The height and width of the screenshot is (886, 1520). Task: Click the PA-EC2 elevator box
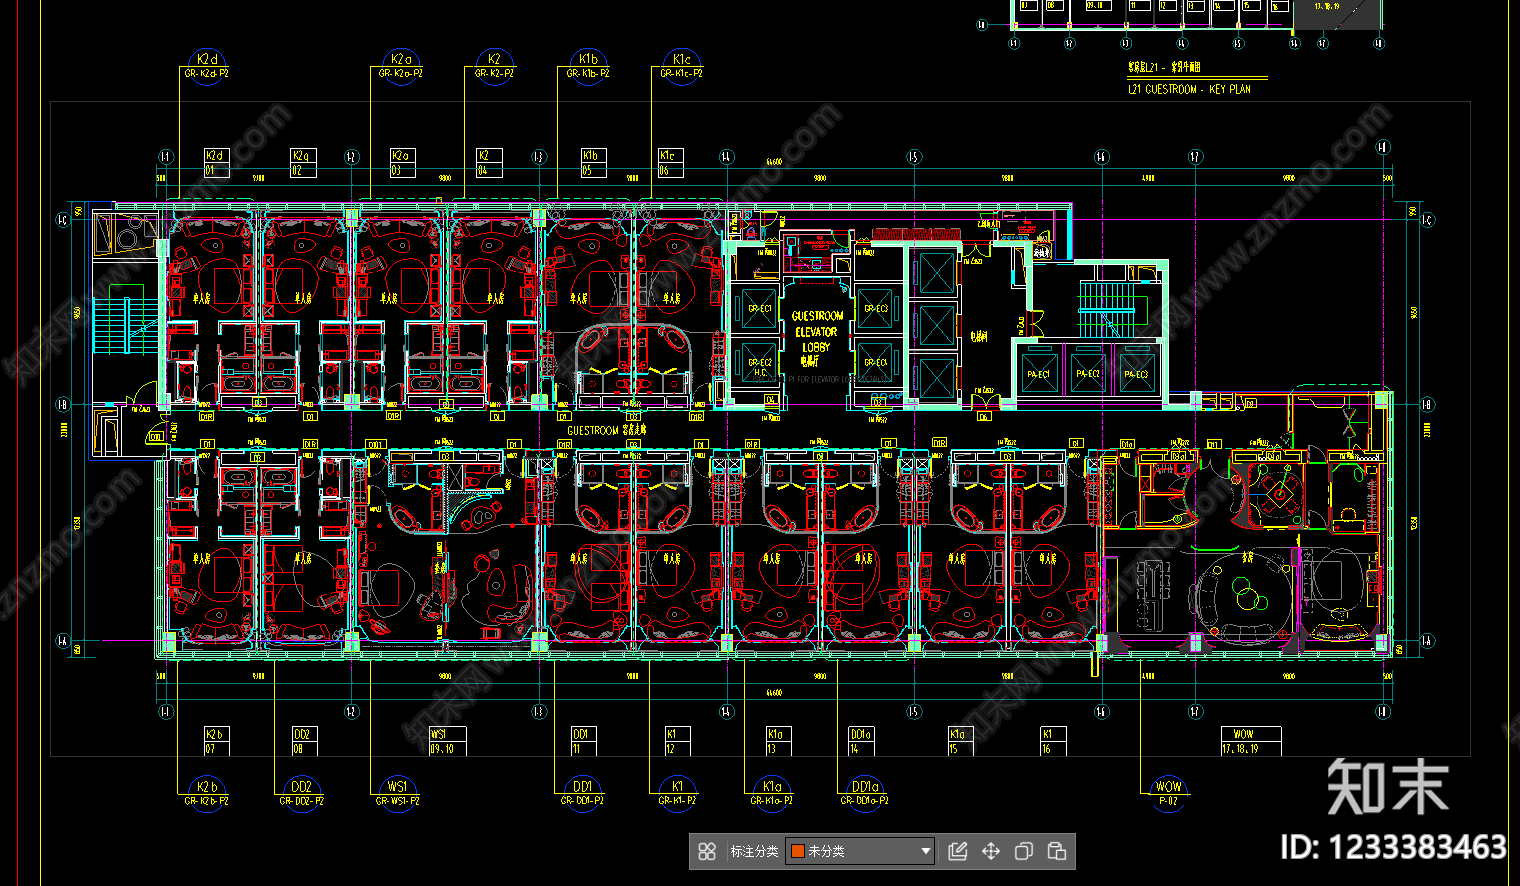(1087, 373)
